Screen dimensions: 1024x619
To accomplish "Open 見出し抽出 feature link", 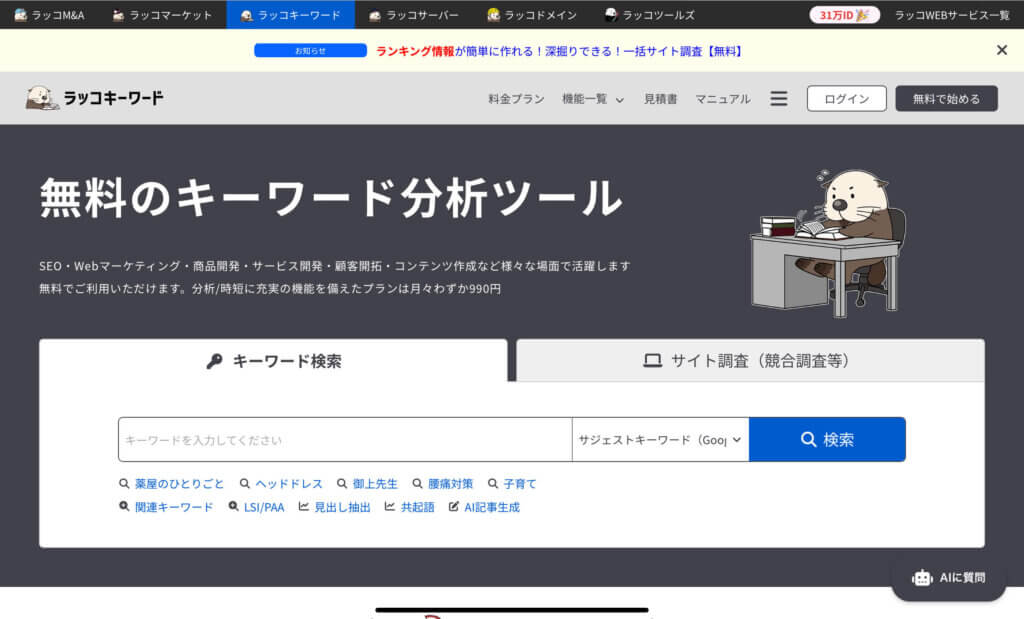I will (x=342, y=507).
